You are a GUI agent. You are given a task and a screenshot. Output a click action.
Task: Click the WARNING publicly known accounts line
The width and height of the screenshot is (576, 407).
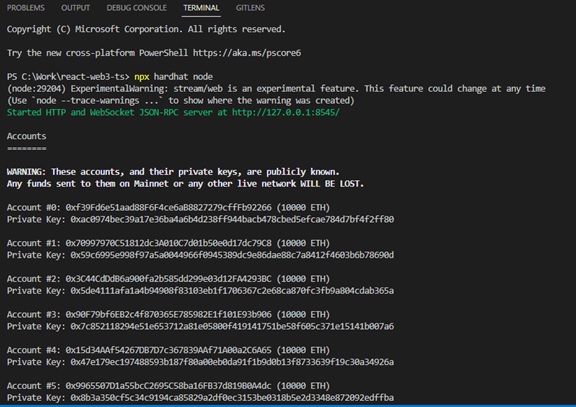173,172
